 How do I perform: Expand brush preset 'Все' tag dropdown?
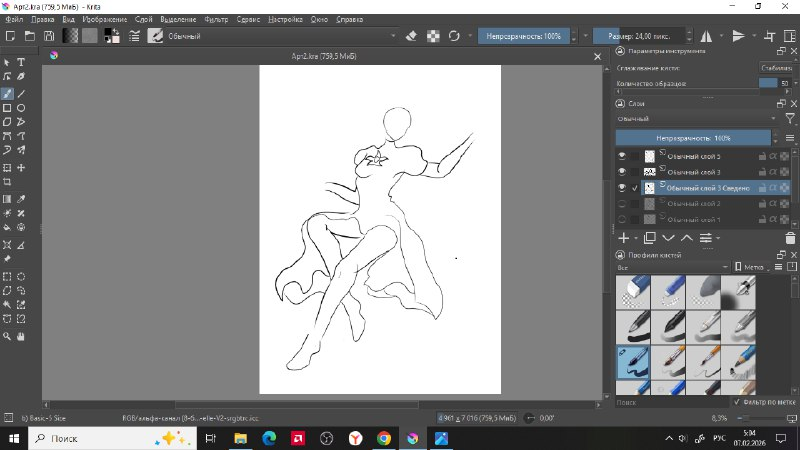click(670, 267)
